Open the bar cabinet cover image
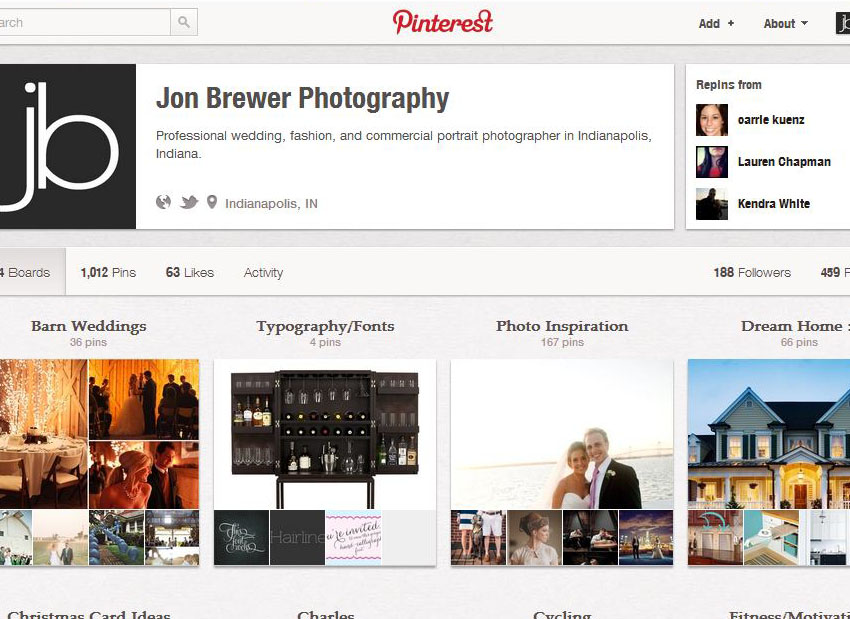This screenshot has height=619, width=850. coord(325,434)
